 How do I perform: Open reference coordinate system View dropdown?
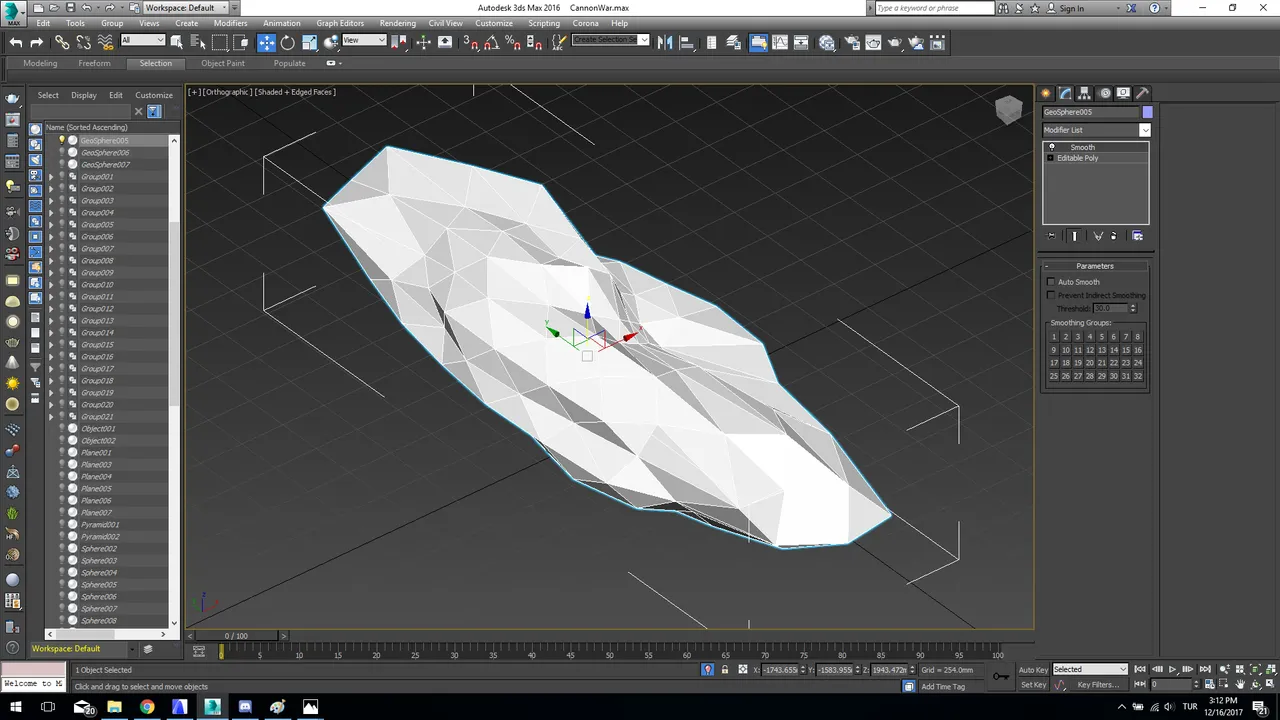364,40
